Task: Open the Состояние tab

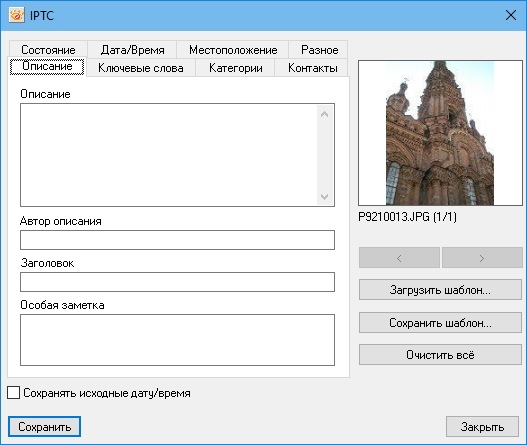Action: click(x=48, y=49)
